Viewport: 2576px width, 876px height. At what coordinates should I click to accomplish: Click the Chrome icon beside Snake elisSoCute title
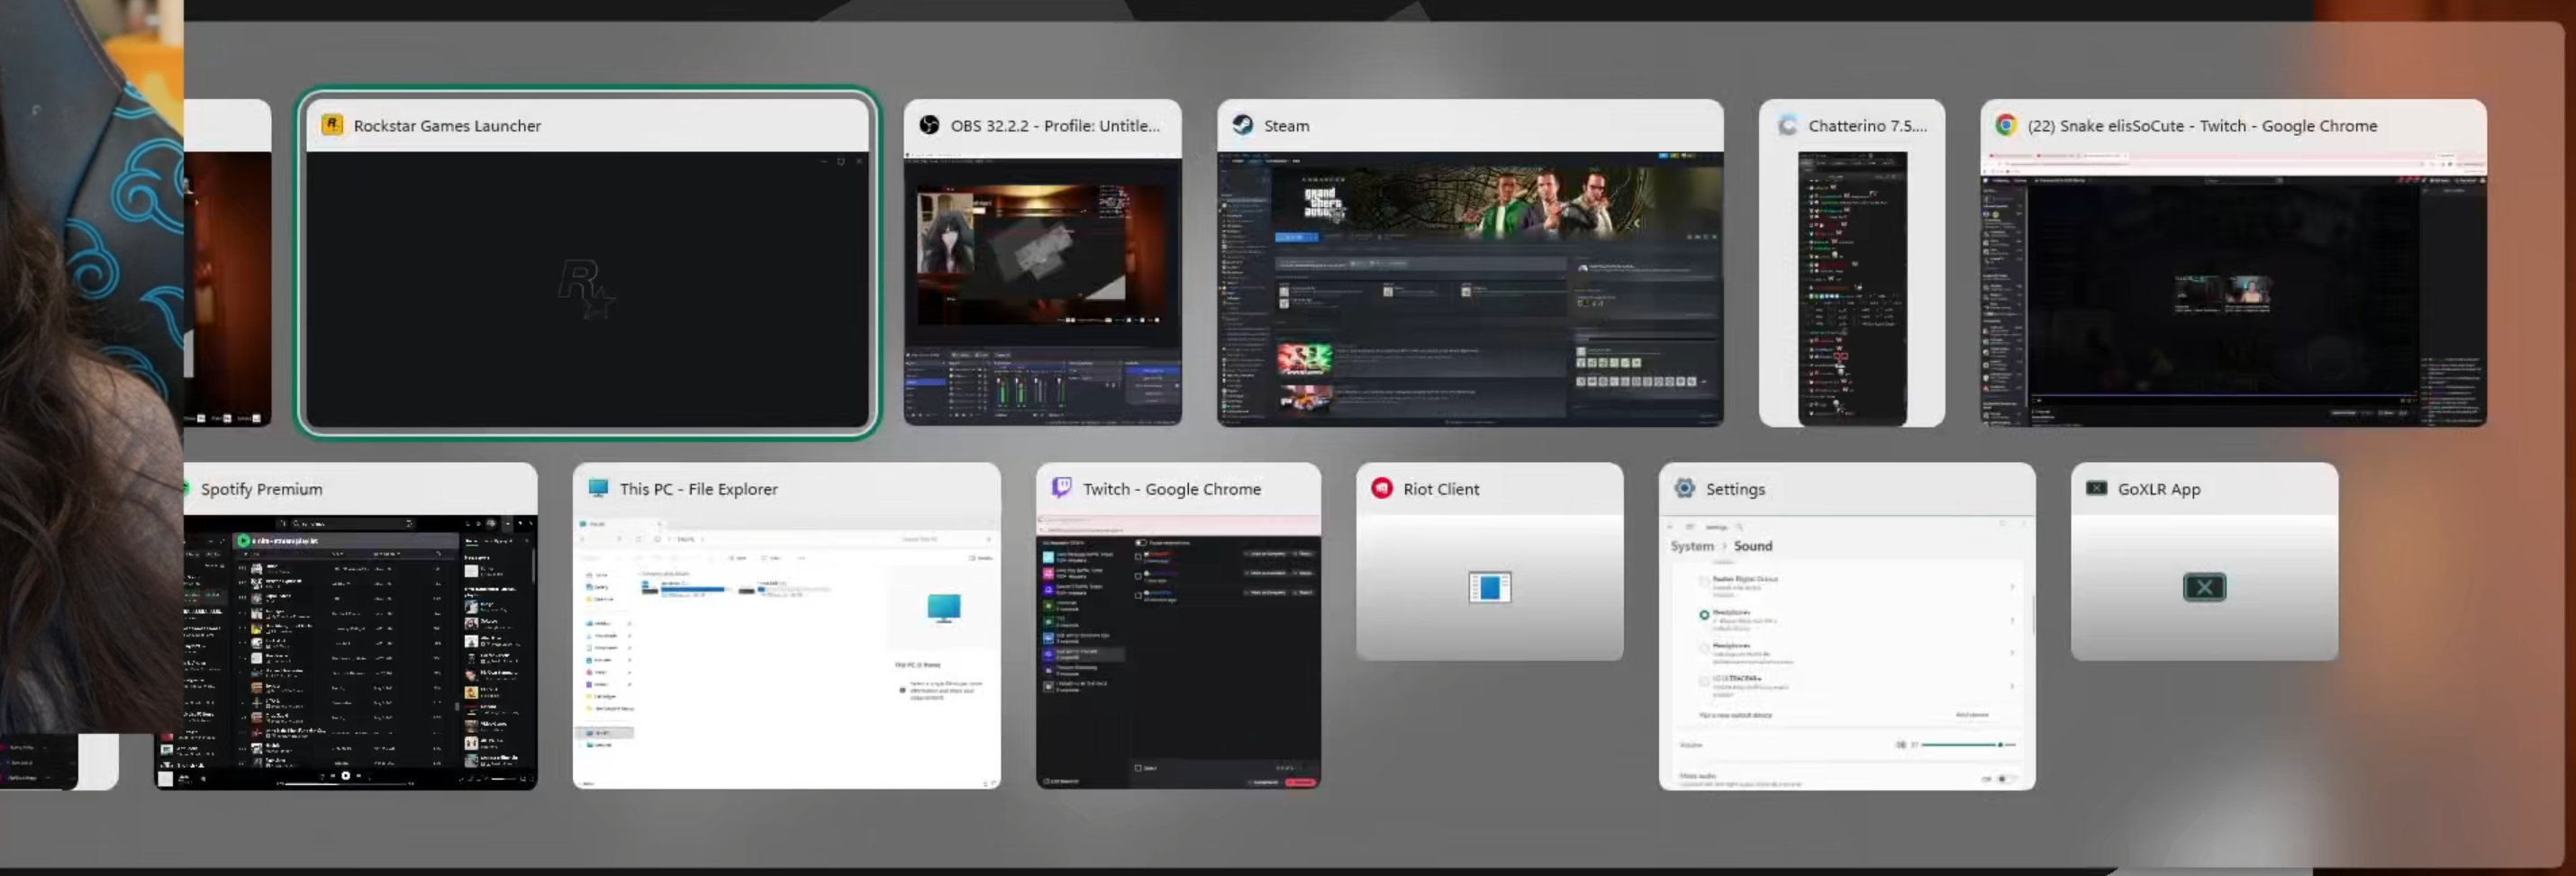pos(2005,125)
